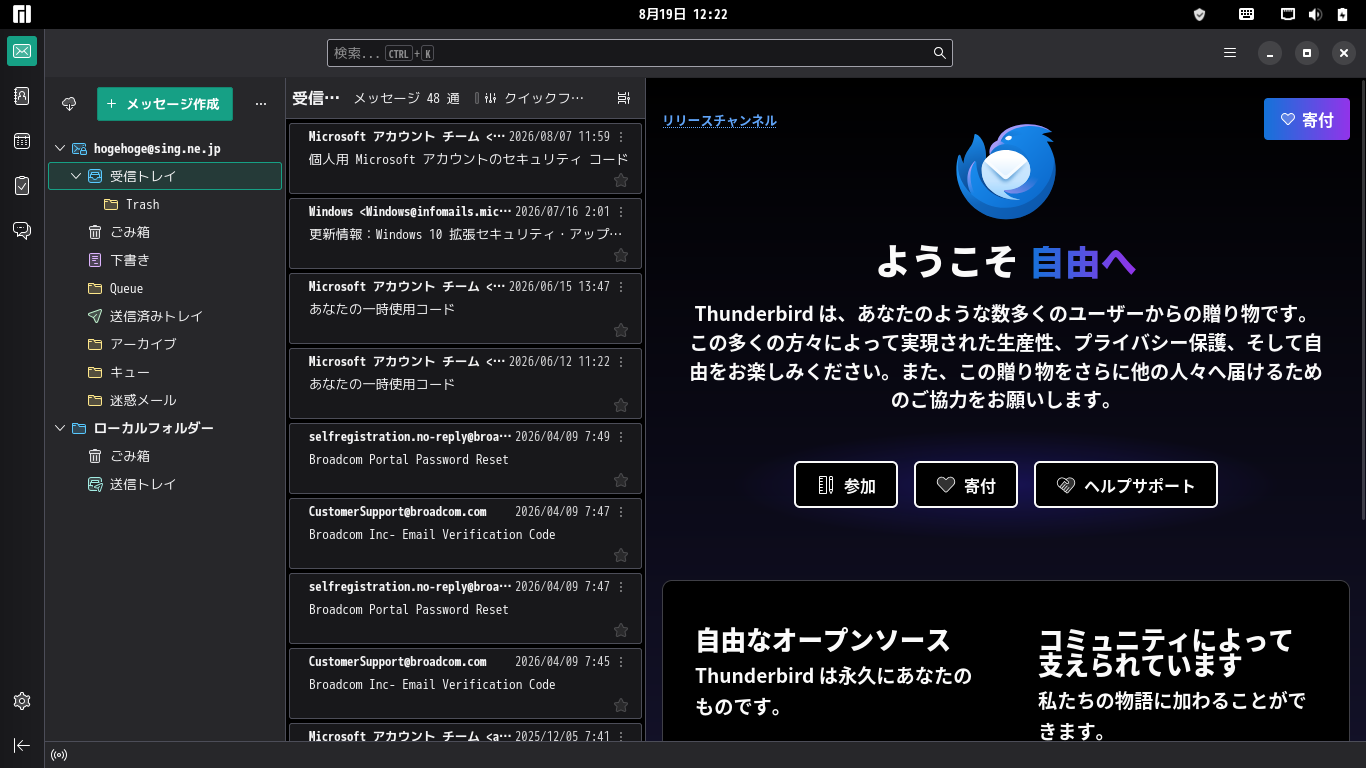The width and height of the screenshot is (1366, 768).
Task: Open the Thunderbird hamburger app menu
Action: click(1230, 53)
